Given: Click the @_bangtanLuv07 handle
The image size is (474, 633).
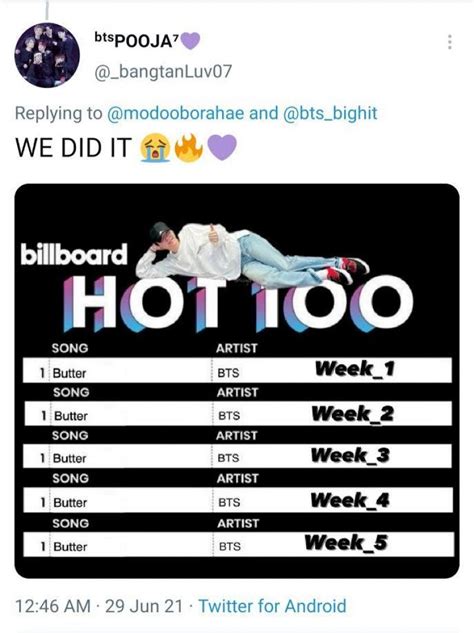Looking at the screenshot, I should coord(163,72).
